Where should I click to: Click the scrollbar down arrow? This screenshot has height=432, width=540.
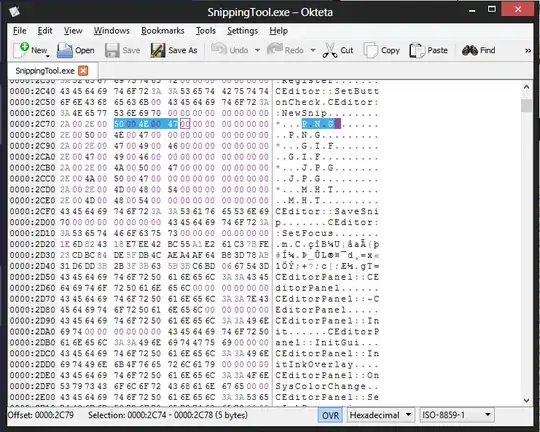tap(526, 400)
